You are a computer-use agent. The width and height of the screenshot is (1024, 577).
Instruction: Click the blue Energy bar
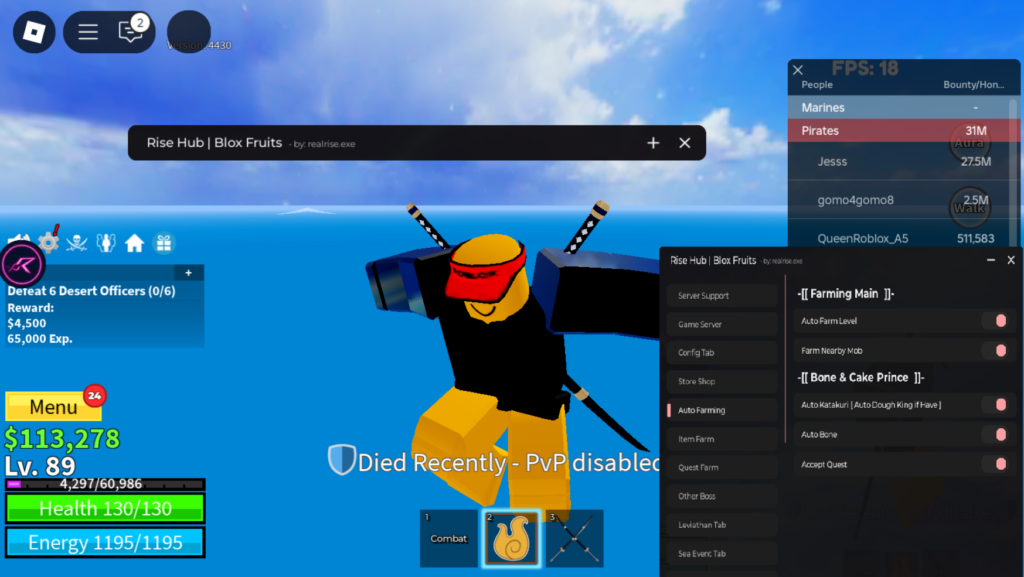105,542
